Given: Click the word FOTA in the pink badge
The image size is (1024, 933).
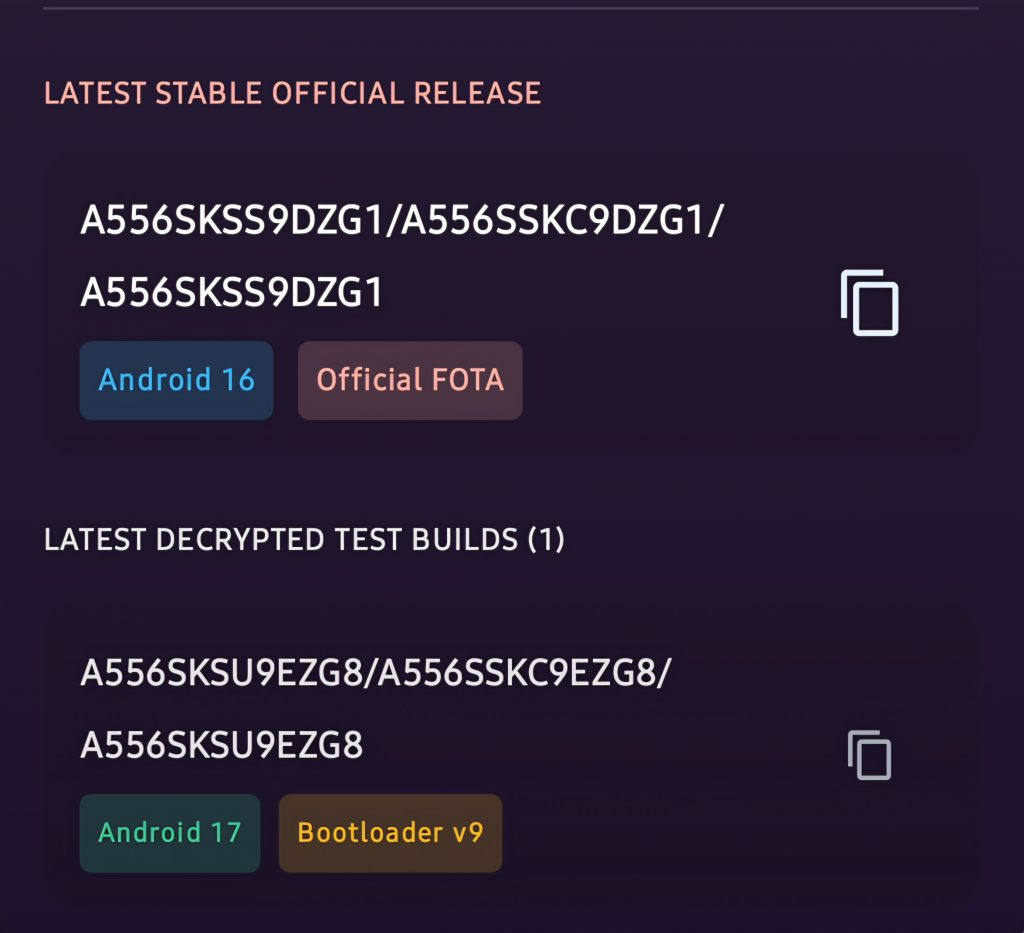Looking at the screenshot, I should click(468, 380).
